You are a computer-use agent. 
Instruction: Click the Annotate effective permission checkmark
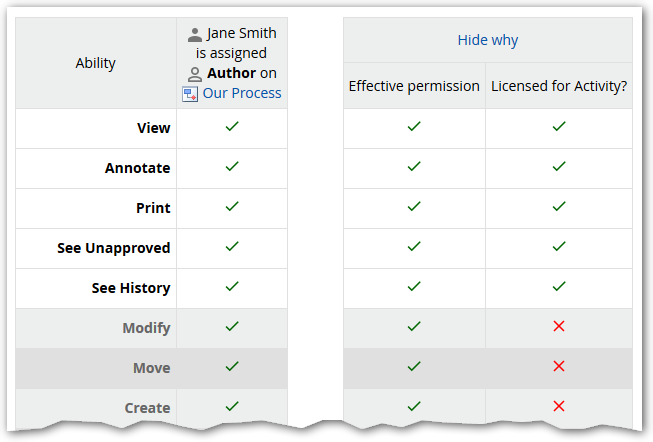(x=414, y=167)
